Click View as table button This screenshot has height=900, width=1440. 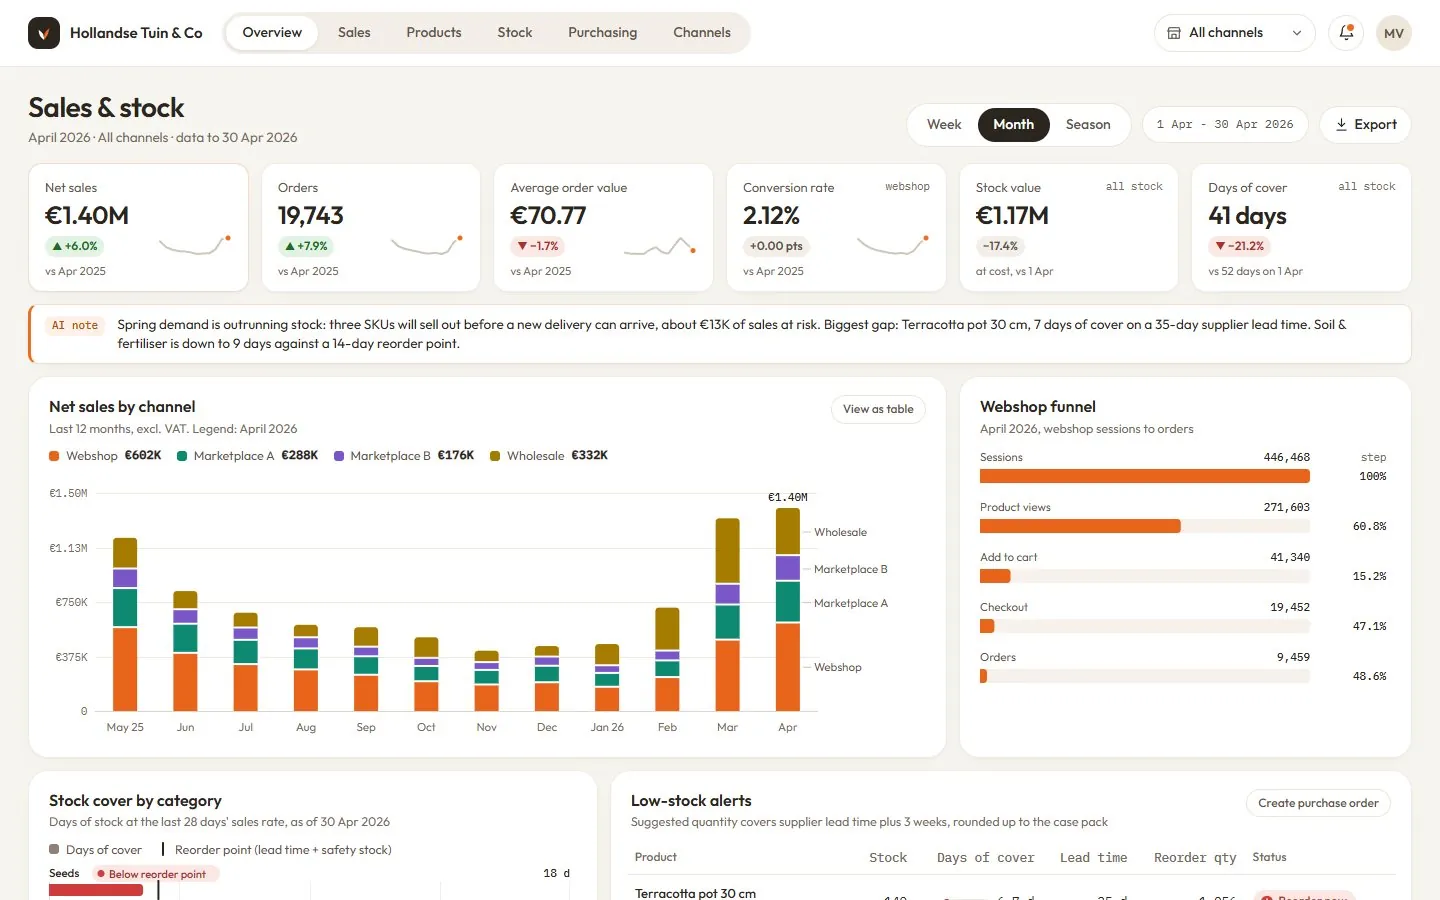[878, 409]
